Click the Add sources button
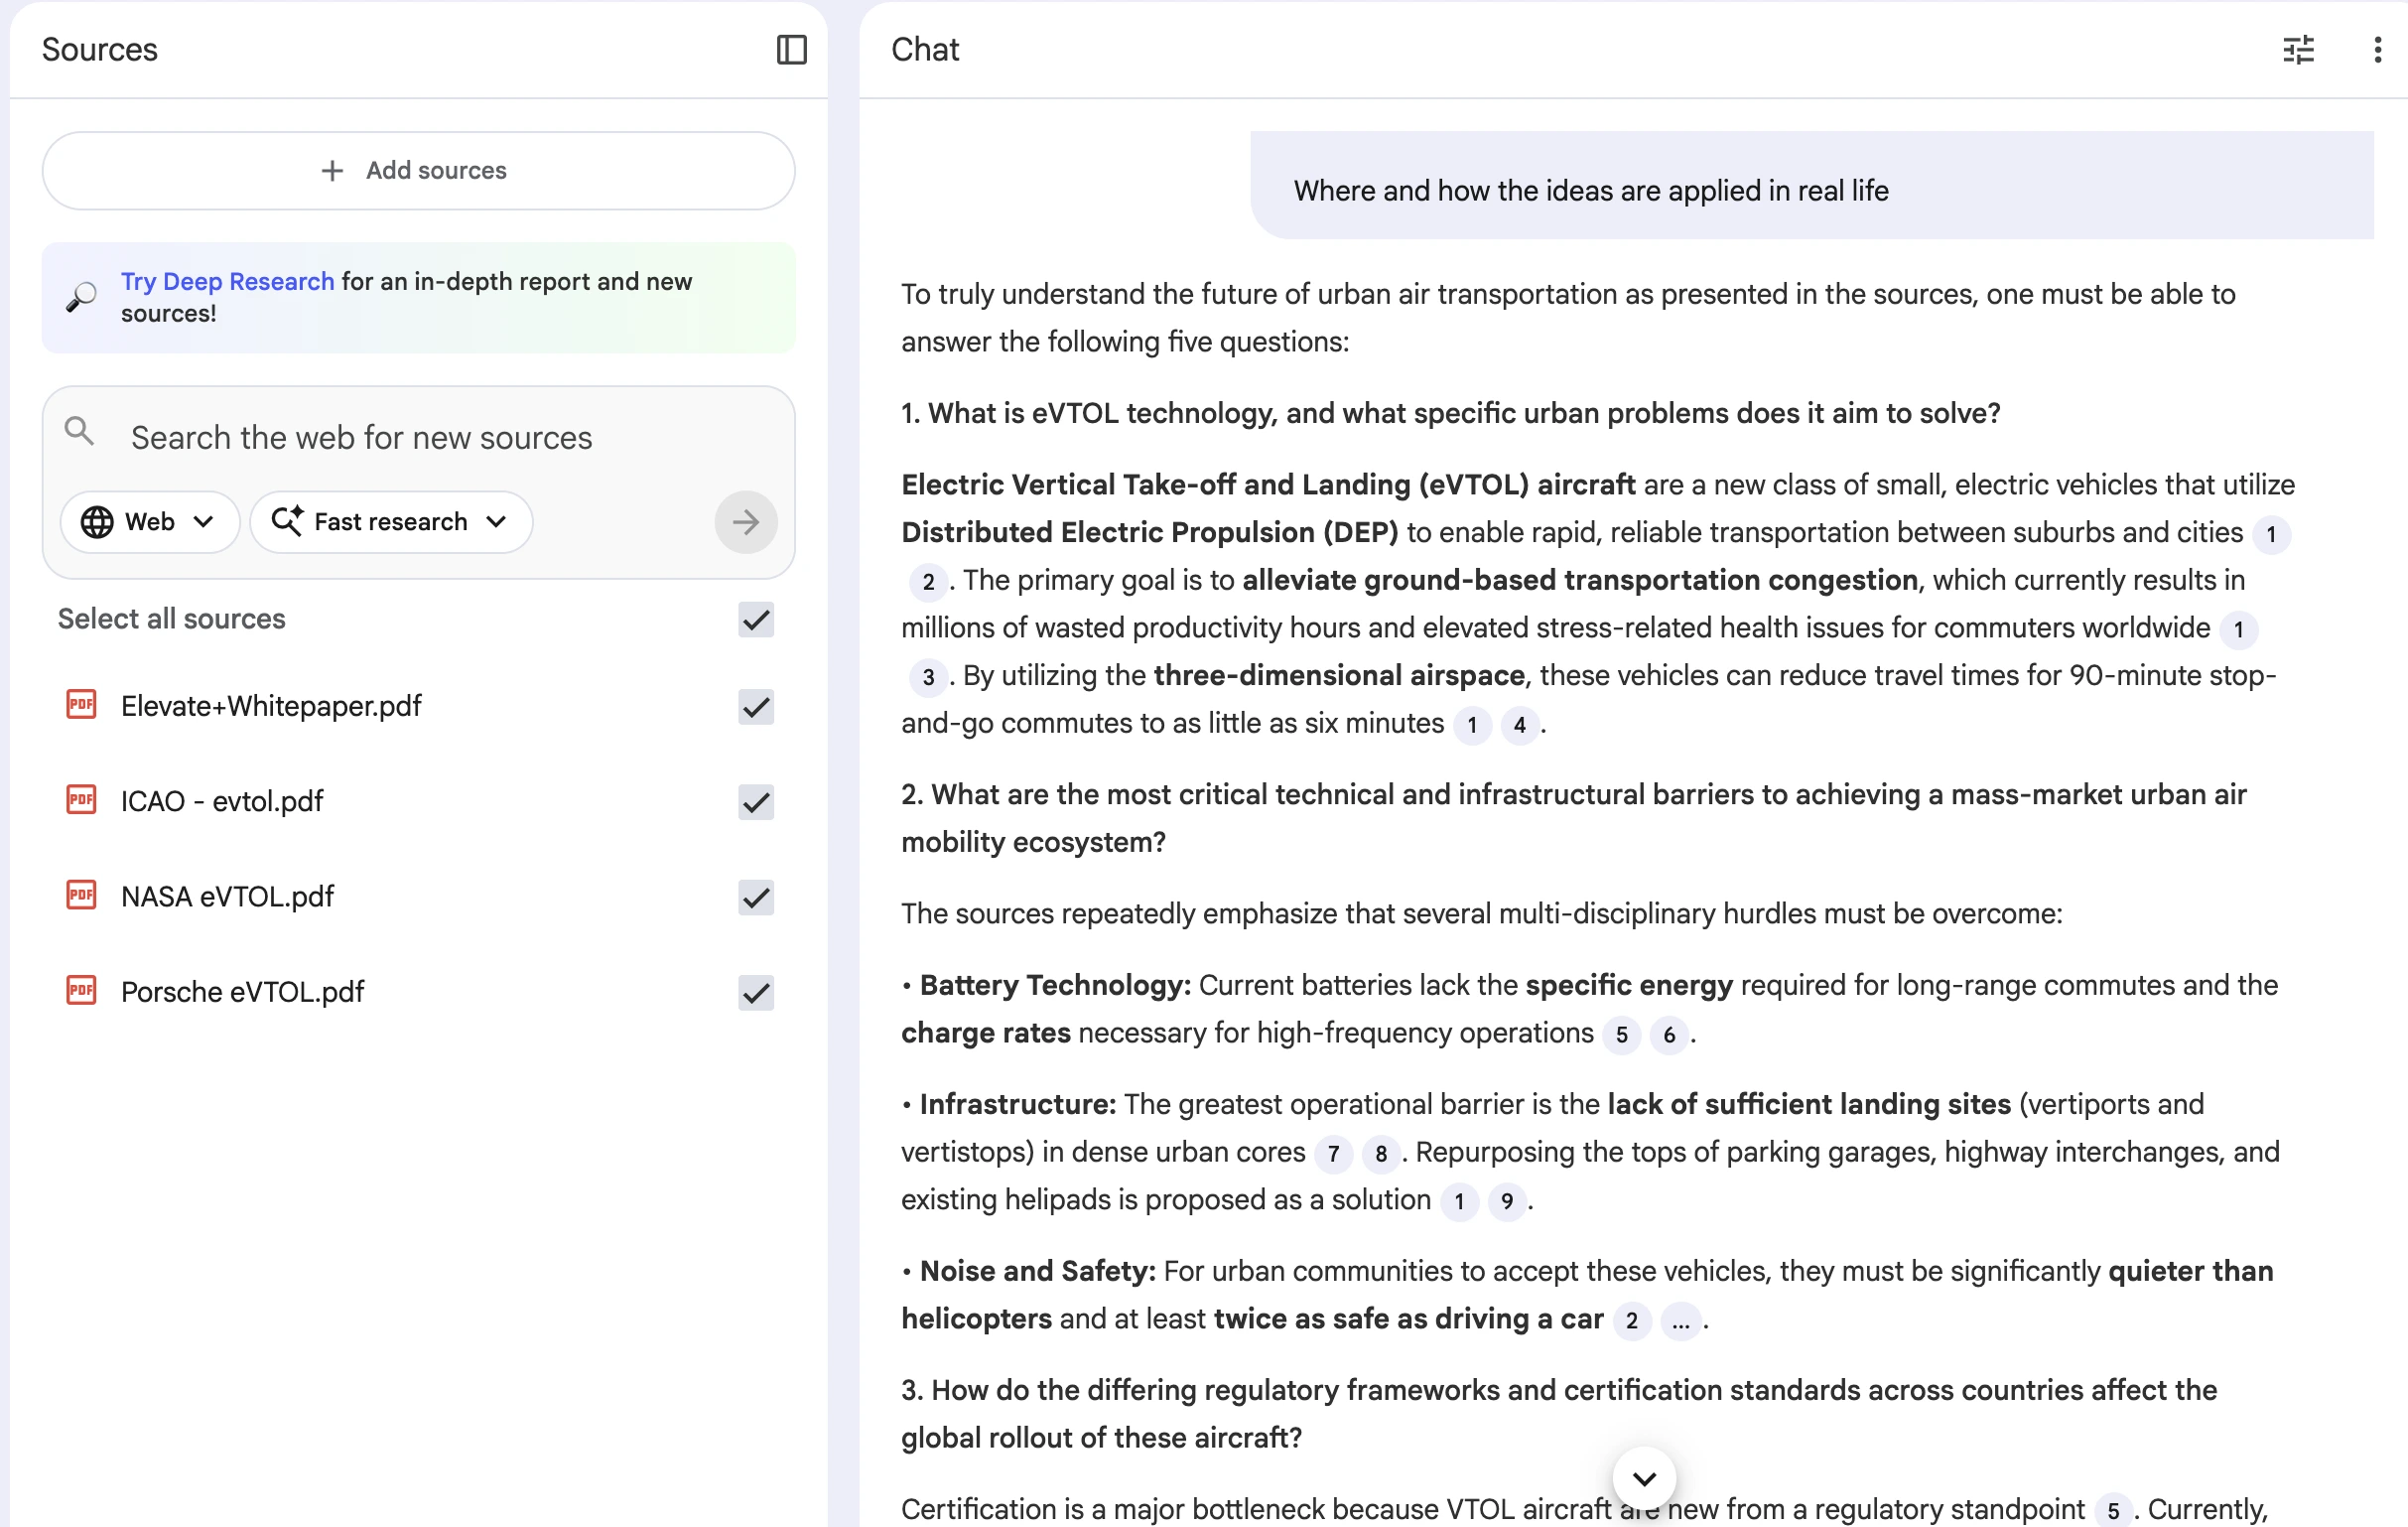 (x=418, y=170)
